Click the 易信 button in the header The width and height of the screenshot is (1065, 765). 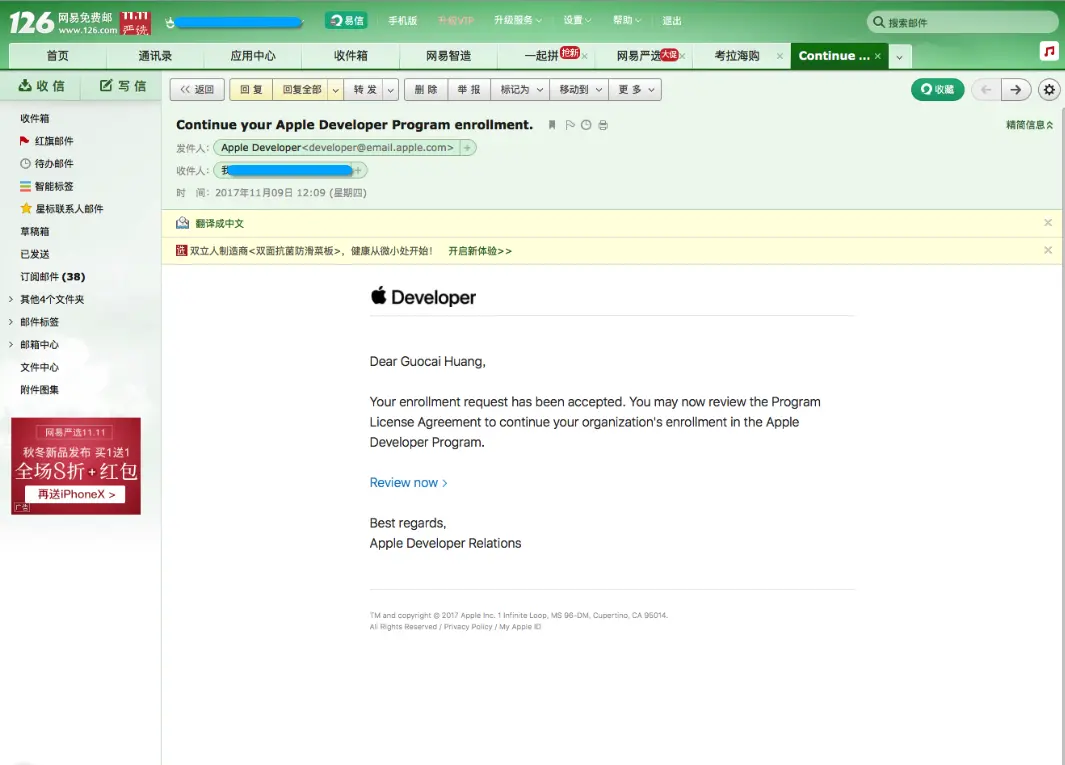(x=346, y=20)
